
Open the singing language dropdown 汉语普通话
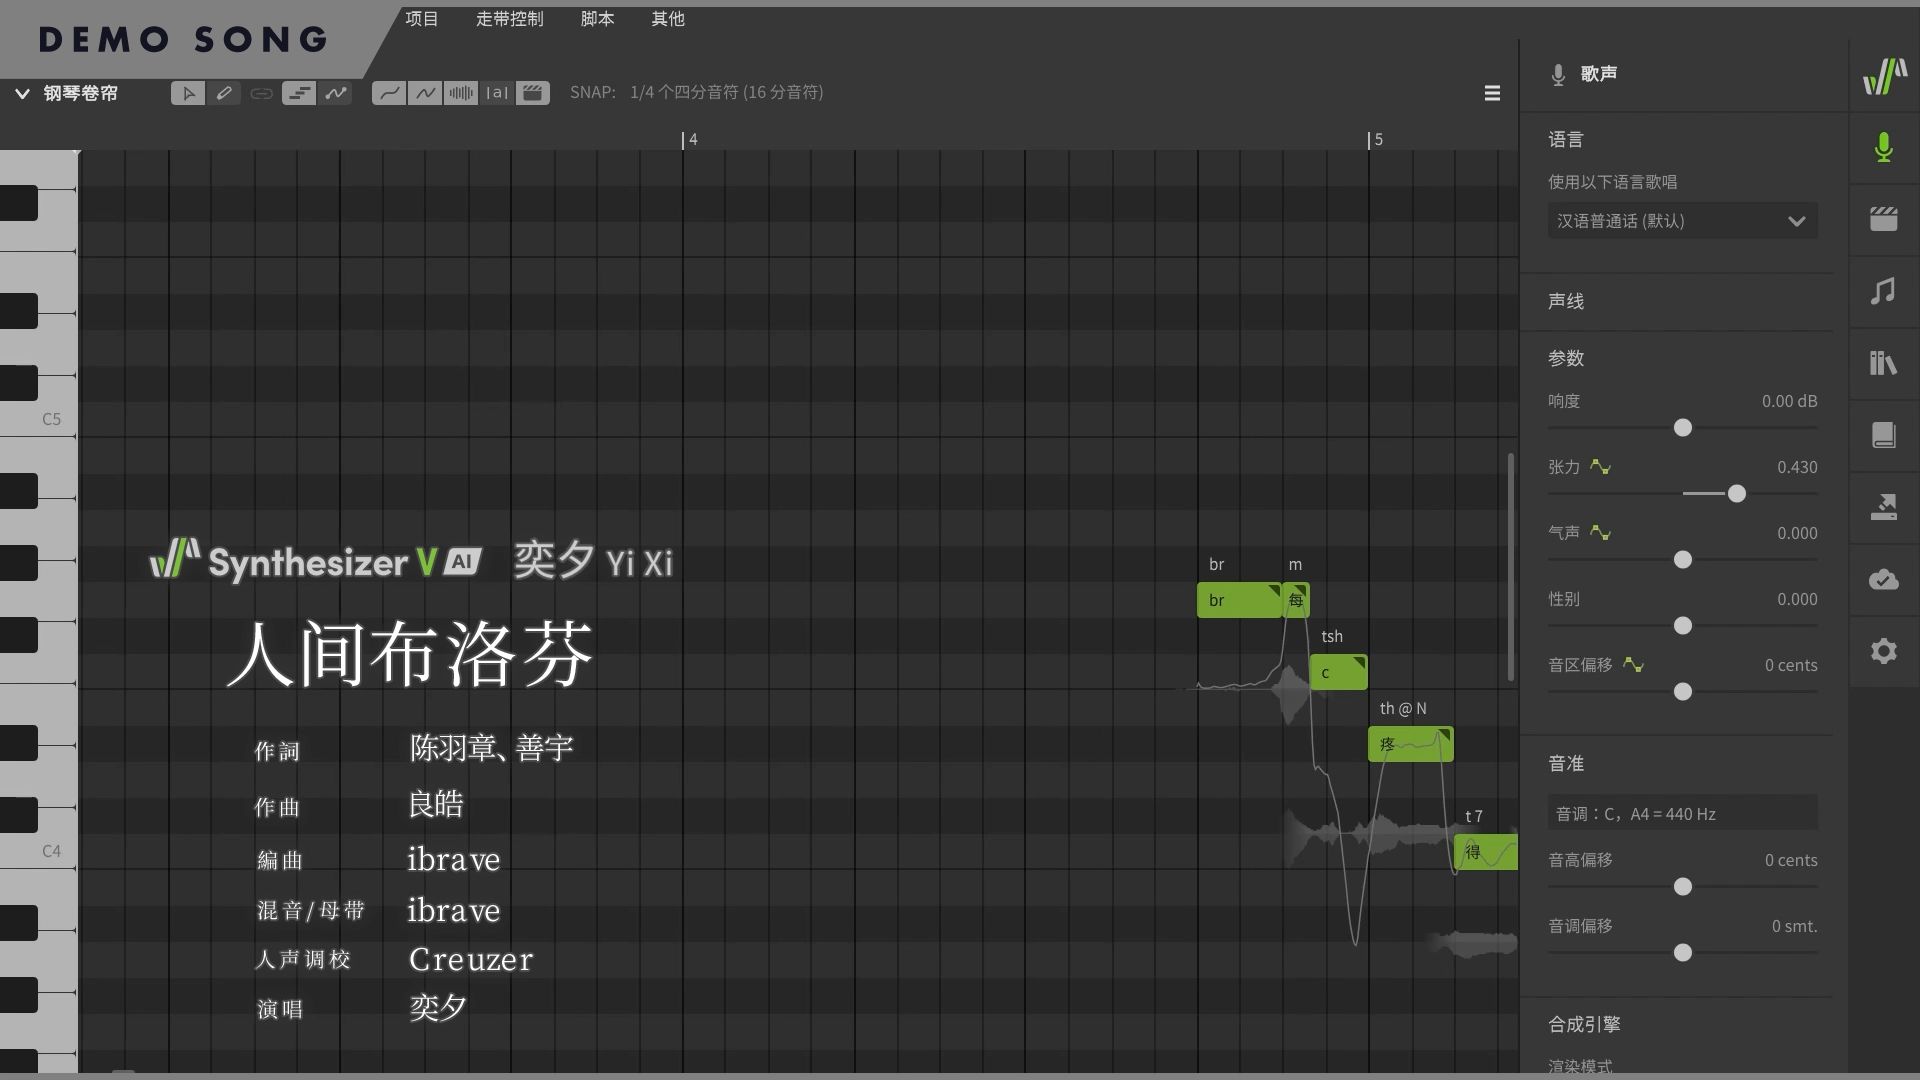[1682, 221]
